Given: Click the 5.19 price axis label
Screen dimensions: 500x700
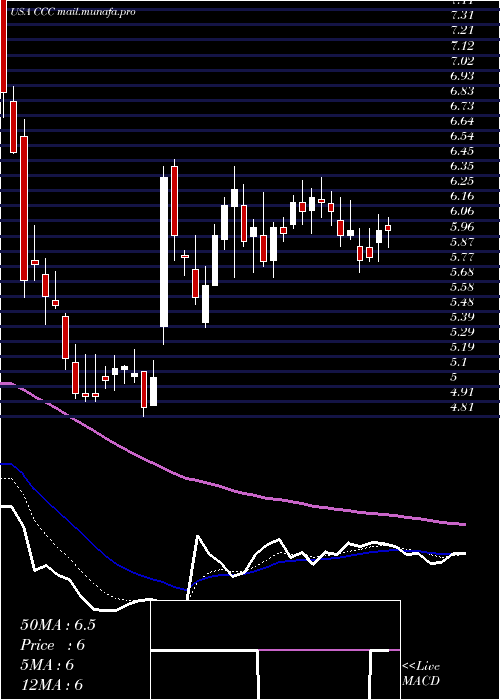Looking at the screenshot, I should 462,347.
